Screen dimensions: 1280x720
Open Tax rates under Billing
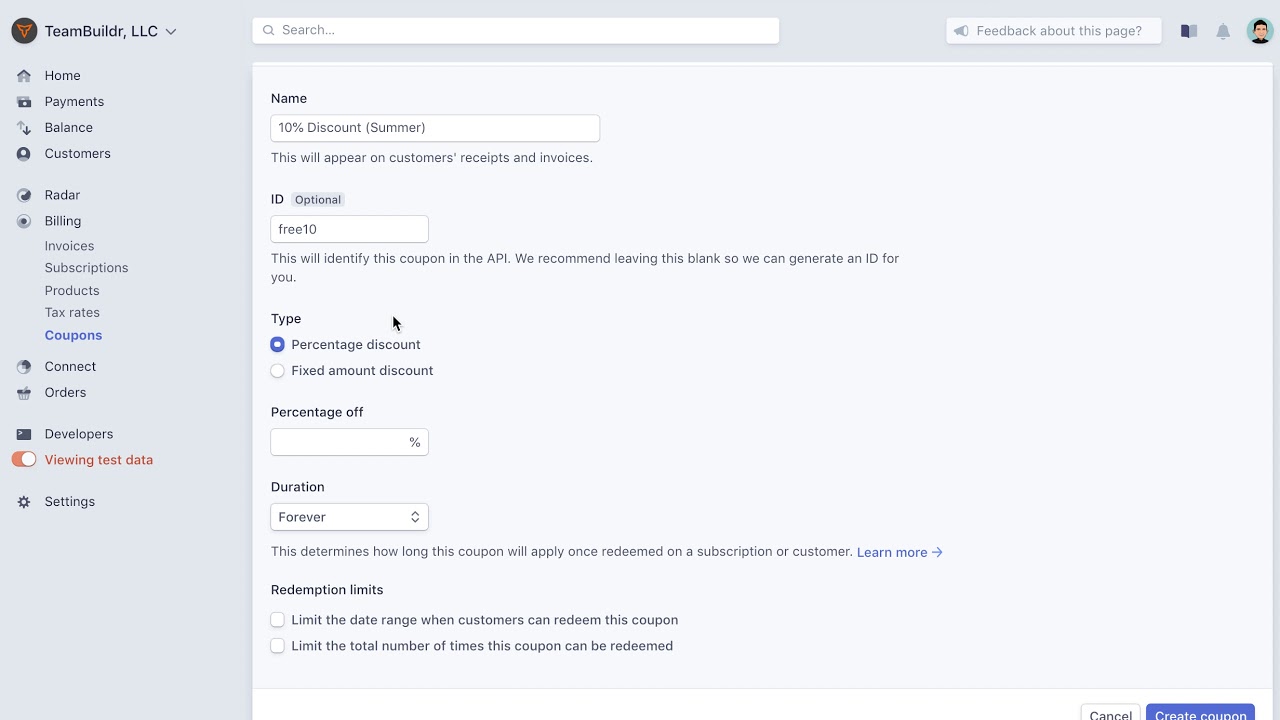click(x=72, y=313)
